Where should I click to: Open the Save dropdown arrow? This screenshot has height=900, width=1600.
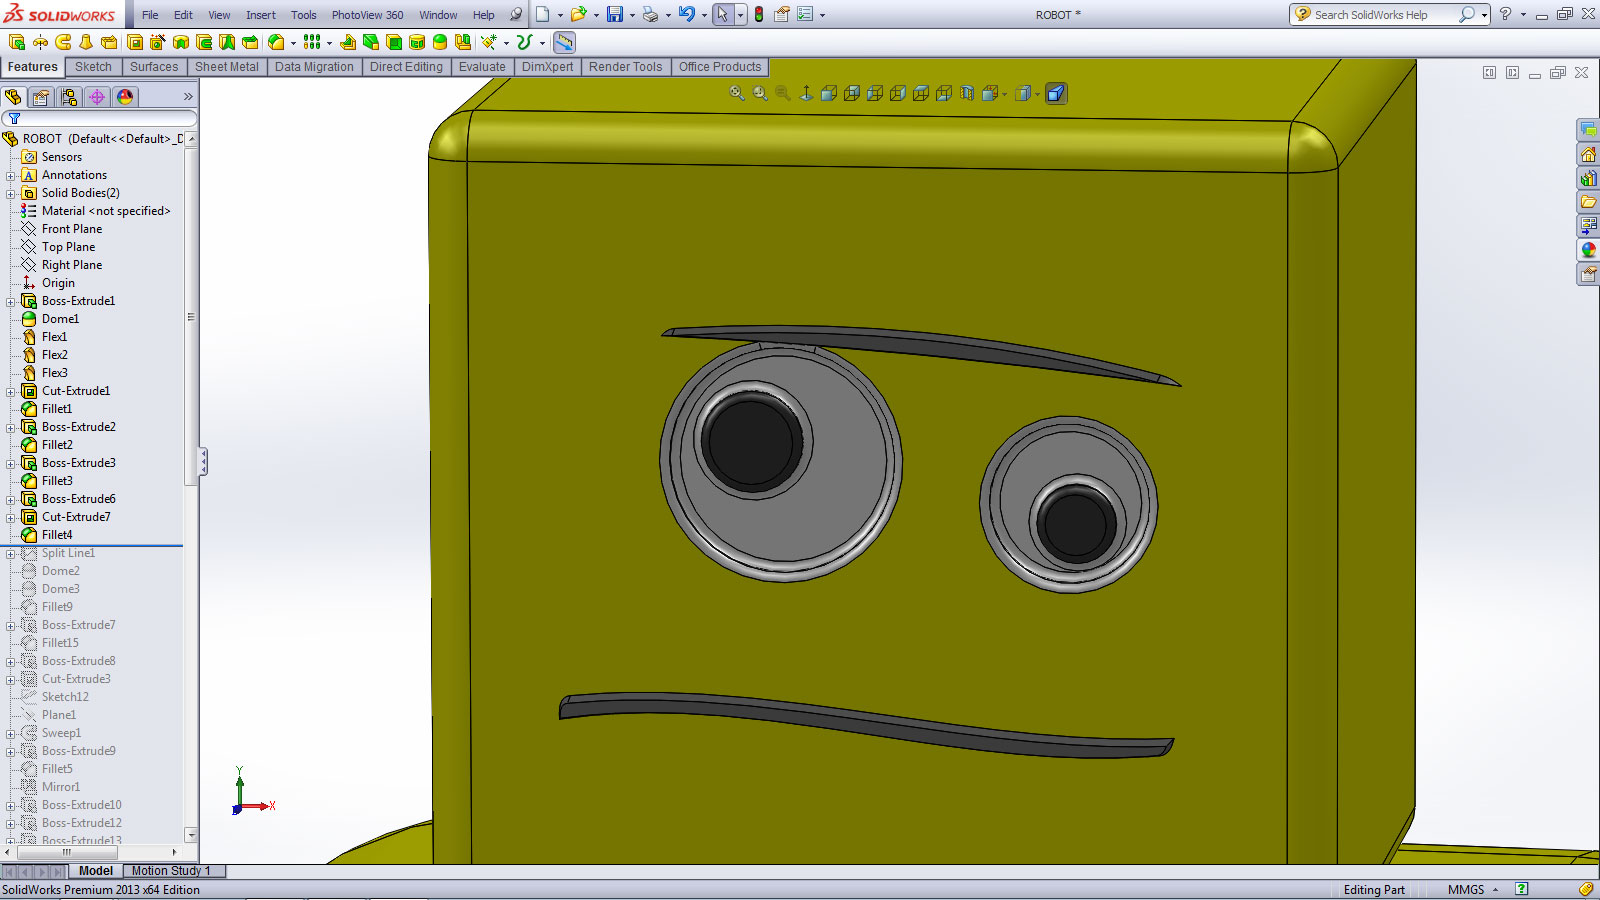click(x=632, y=15)
